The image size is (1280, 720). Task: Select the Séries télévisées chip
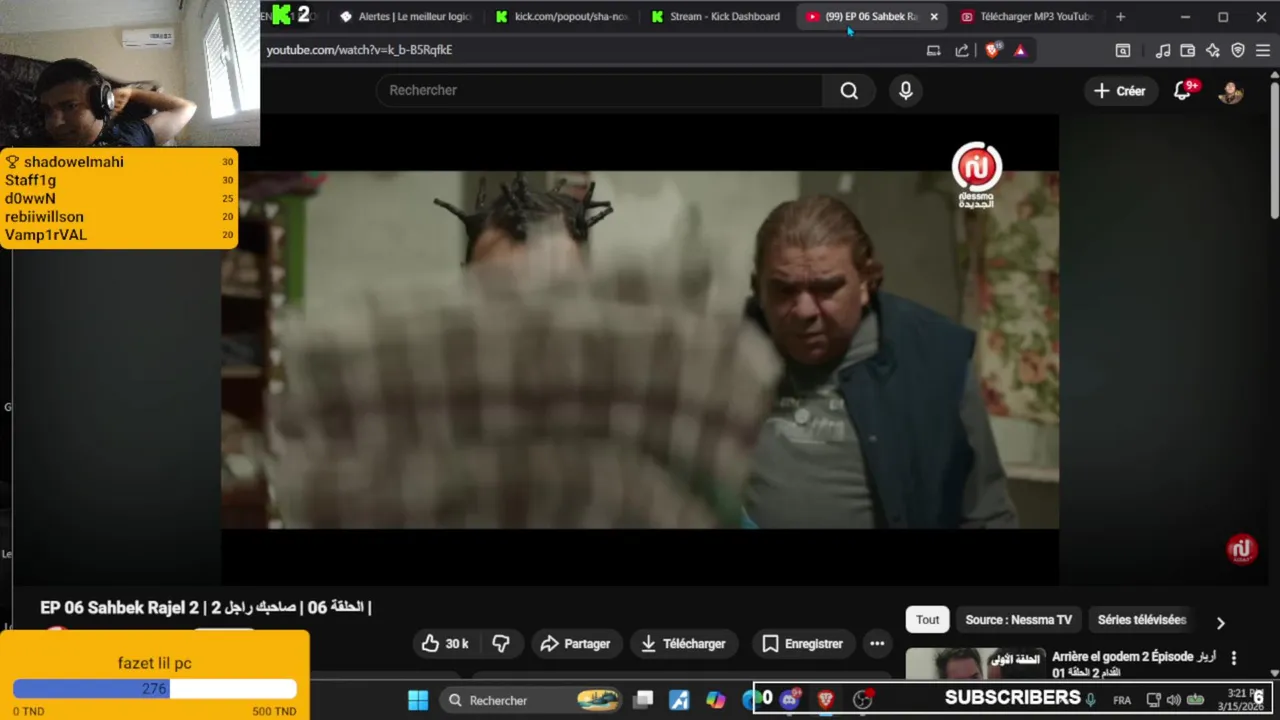click(x=1142, y=620)
